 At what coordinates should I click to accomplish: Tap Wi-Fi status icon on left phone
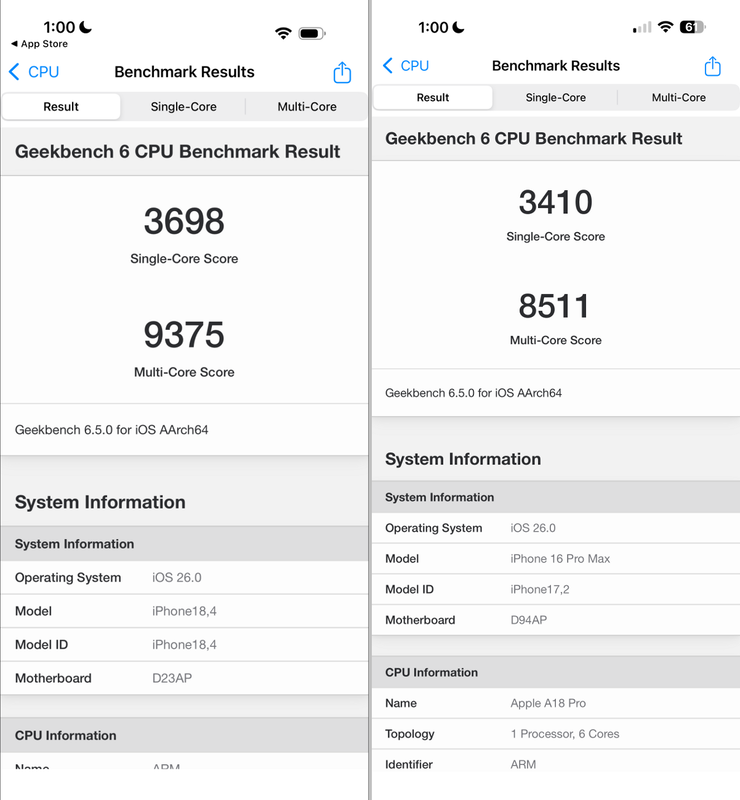[x=283, y=34]
